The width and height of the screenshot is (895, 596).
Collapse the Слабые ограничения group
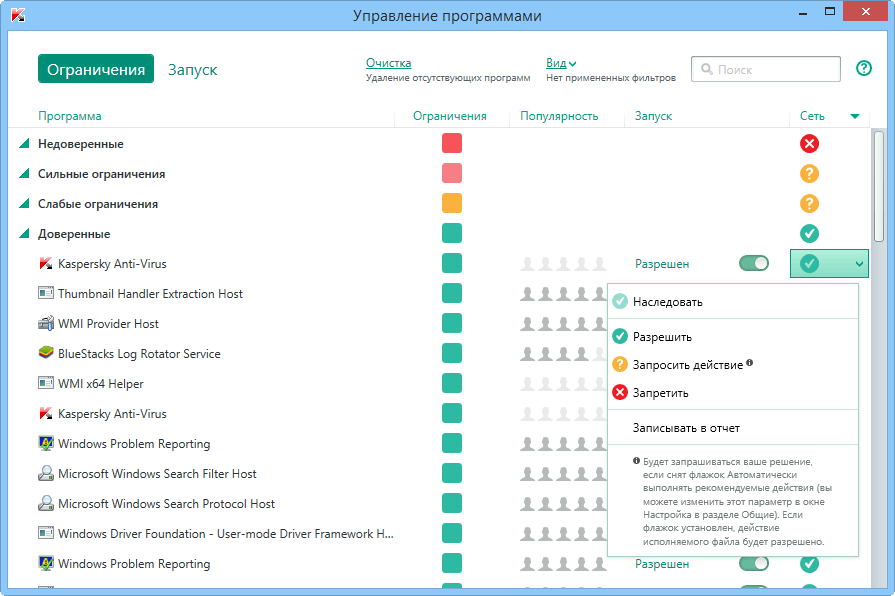click(x=24, y=203)
